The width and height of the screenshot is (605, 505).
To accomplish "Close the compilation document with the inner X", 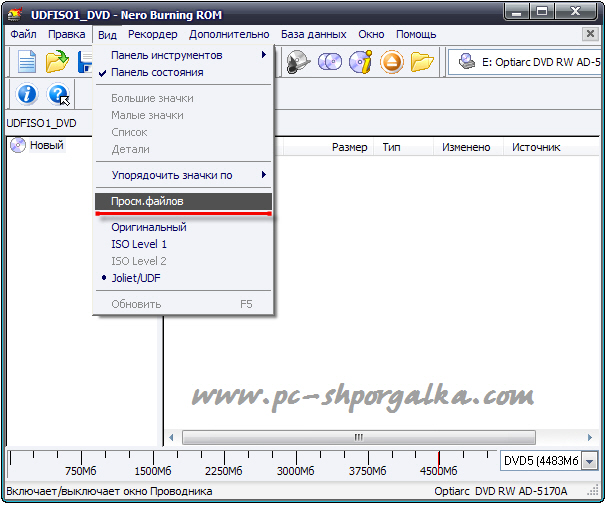I will click(x=590, y=34).
